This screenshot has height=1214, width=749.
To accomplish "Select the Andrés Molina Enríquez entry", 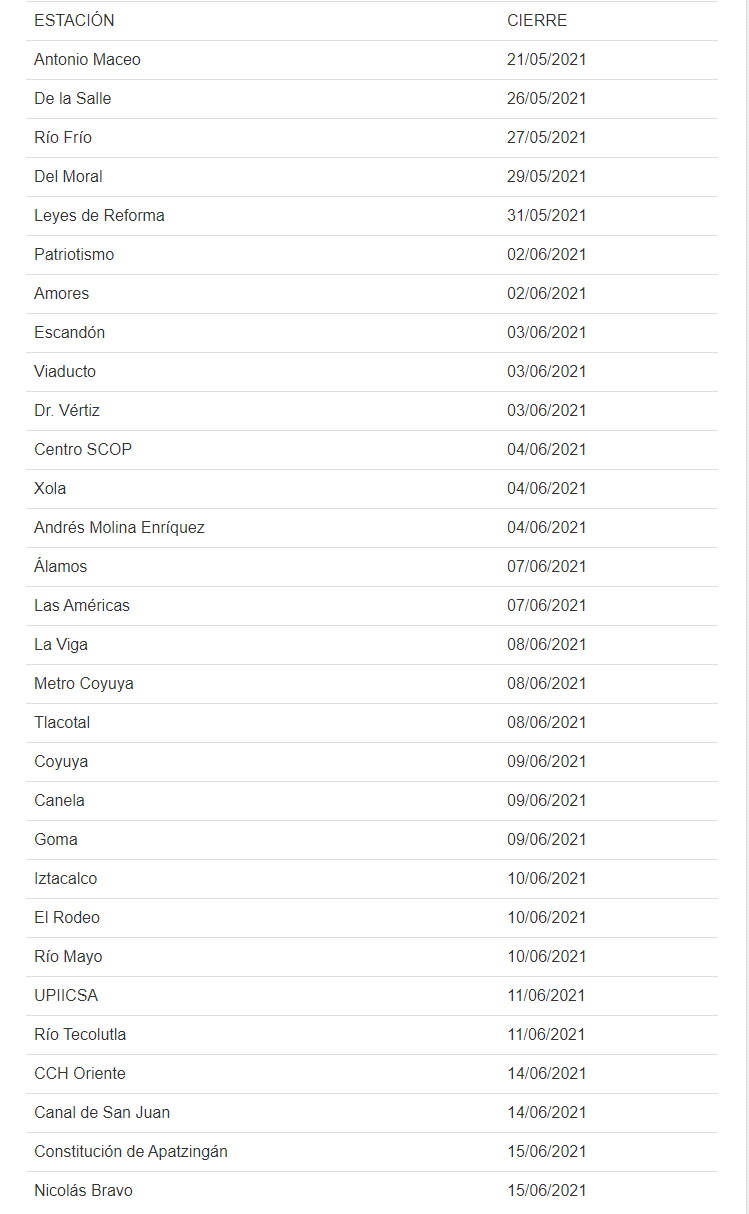I will coord(119,527).
